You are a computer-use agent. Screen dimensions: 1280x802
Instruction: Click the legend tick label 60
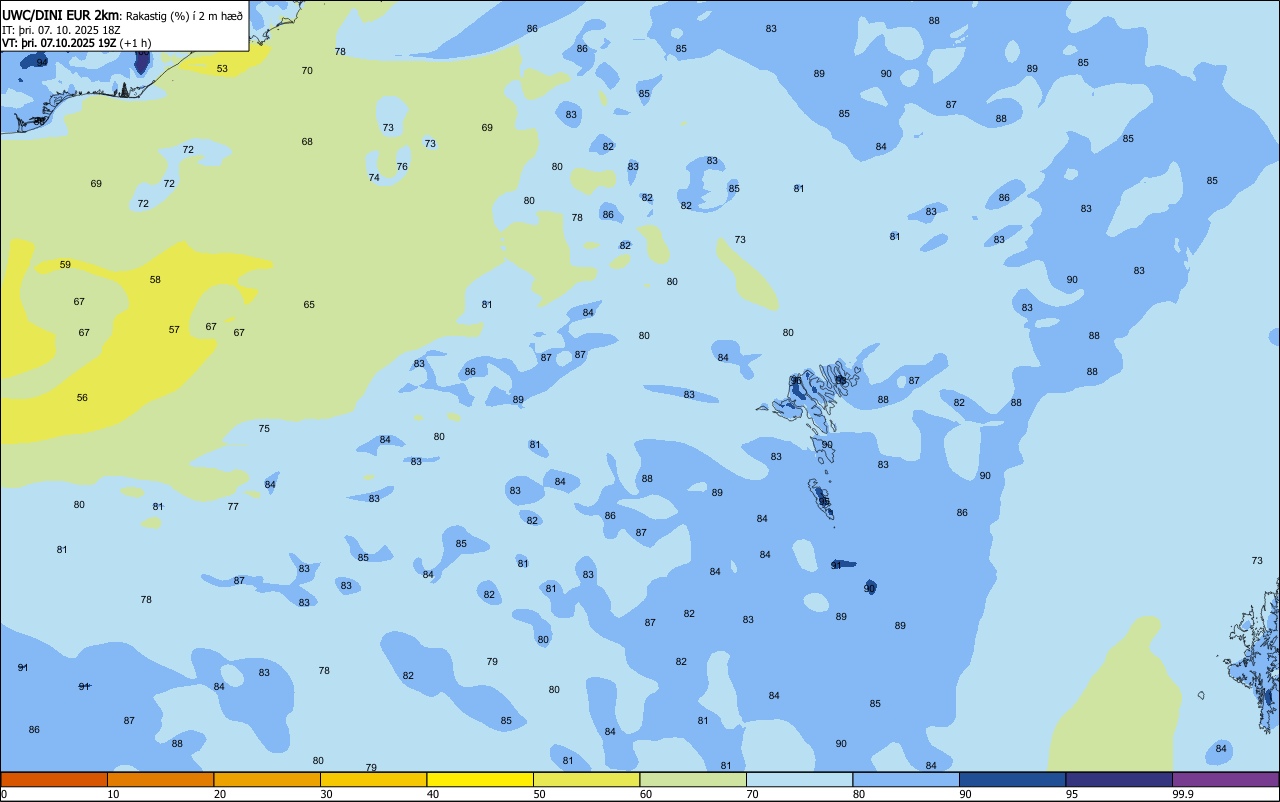pyautogui.click(x=645, y=794)
